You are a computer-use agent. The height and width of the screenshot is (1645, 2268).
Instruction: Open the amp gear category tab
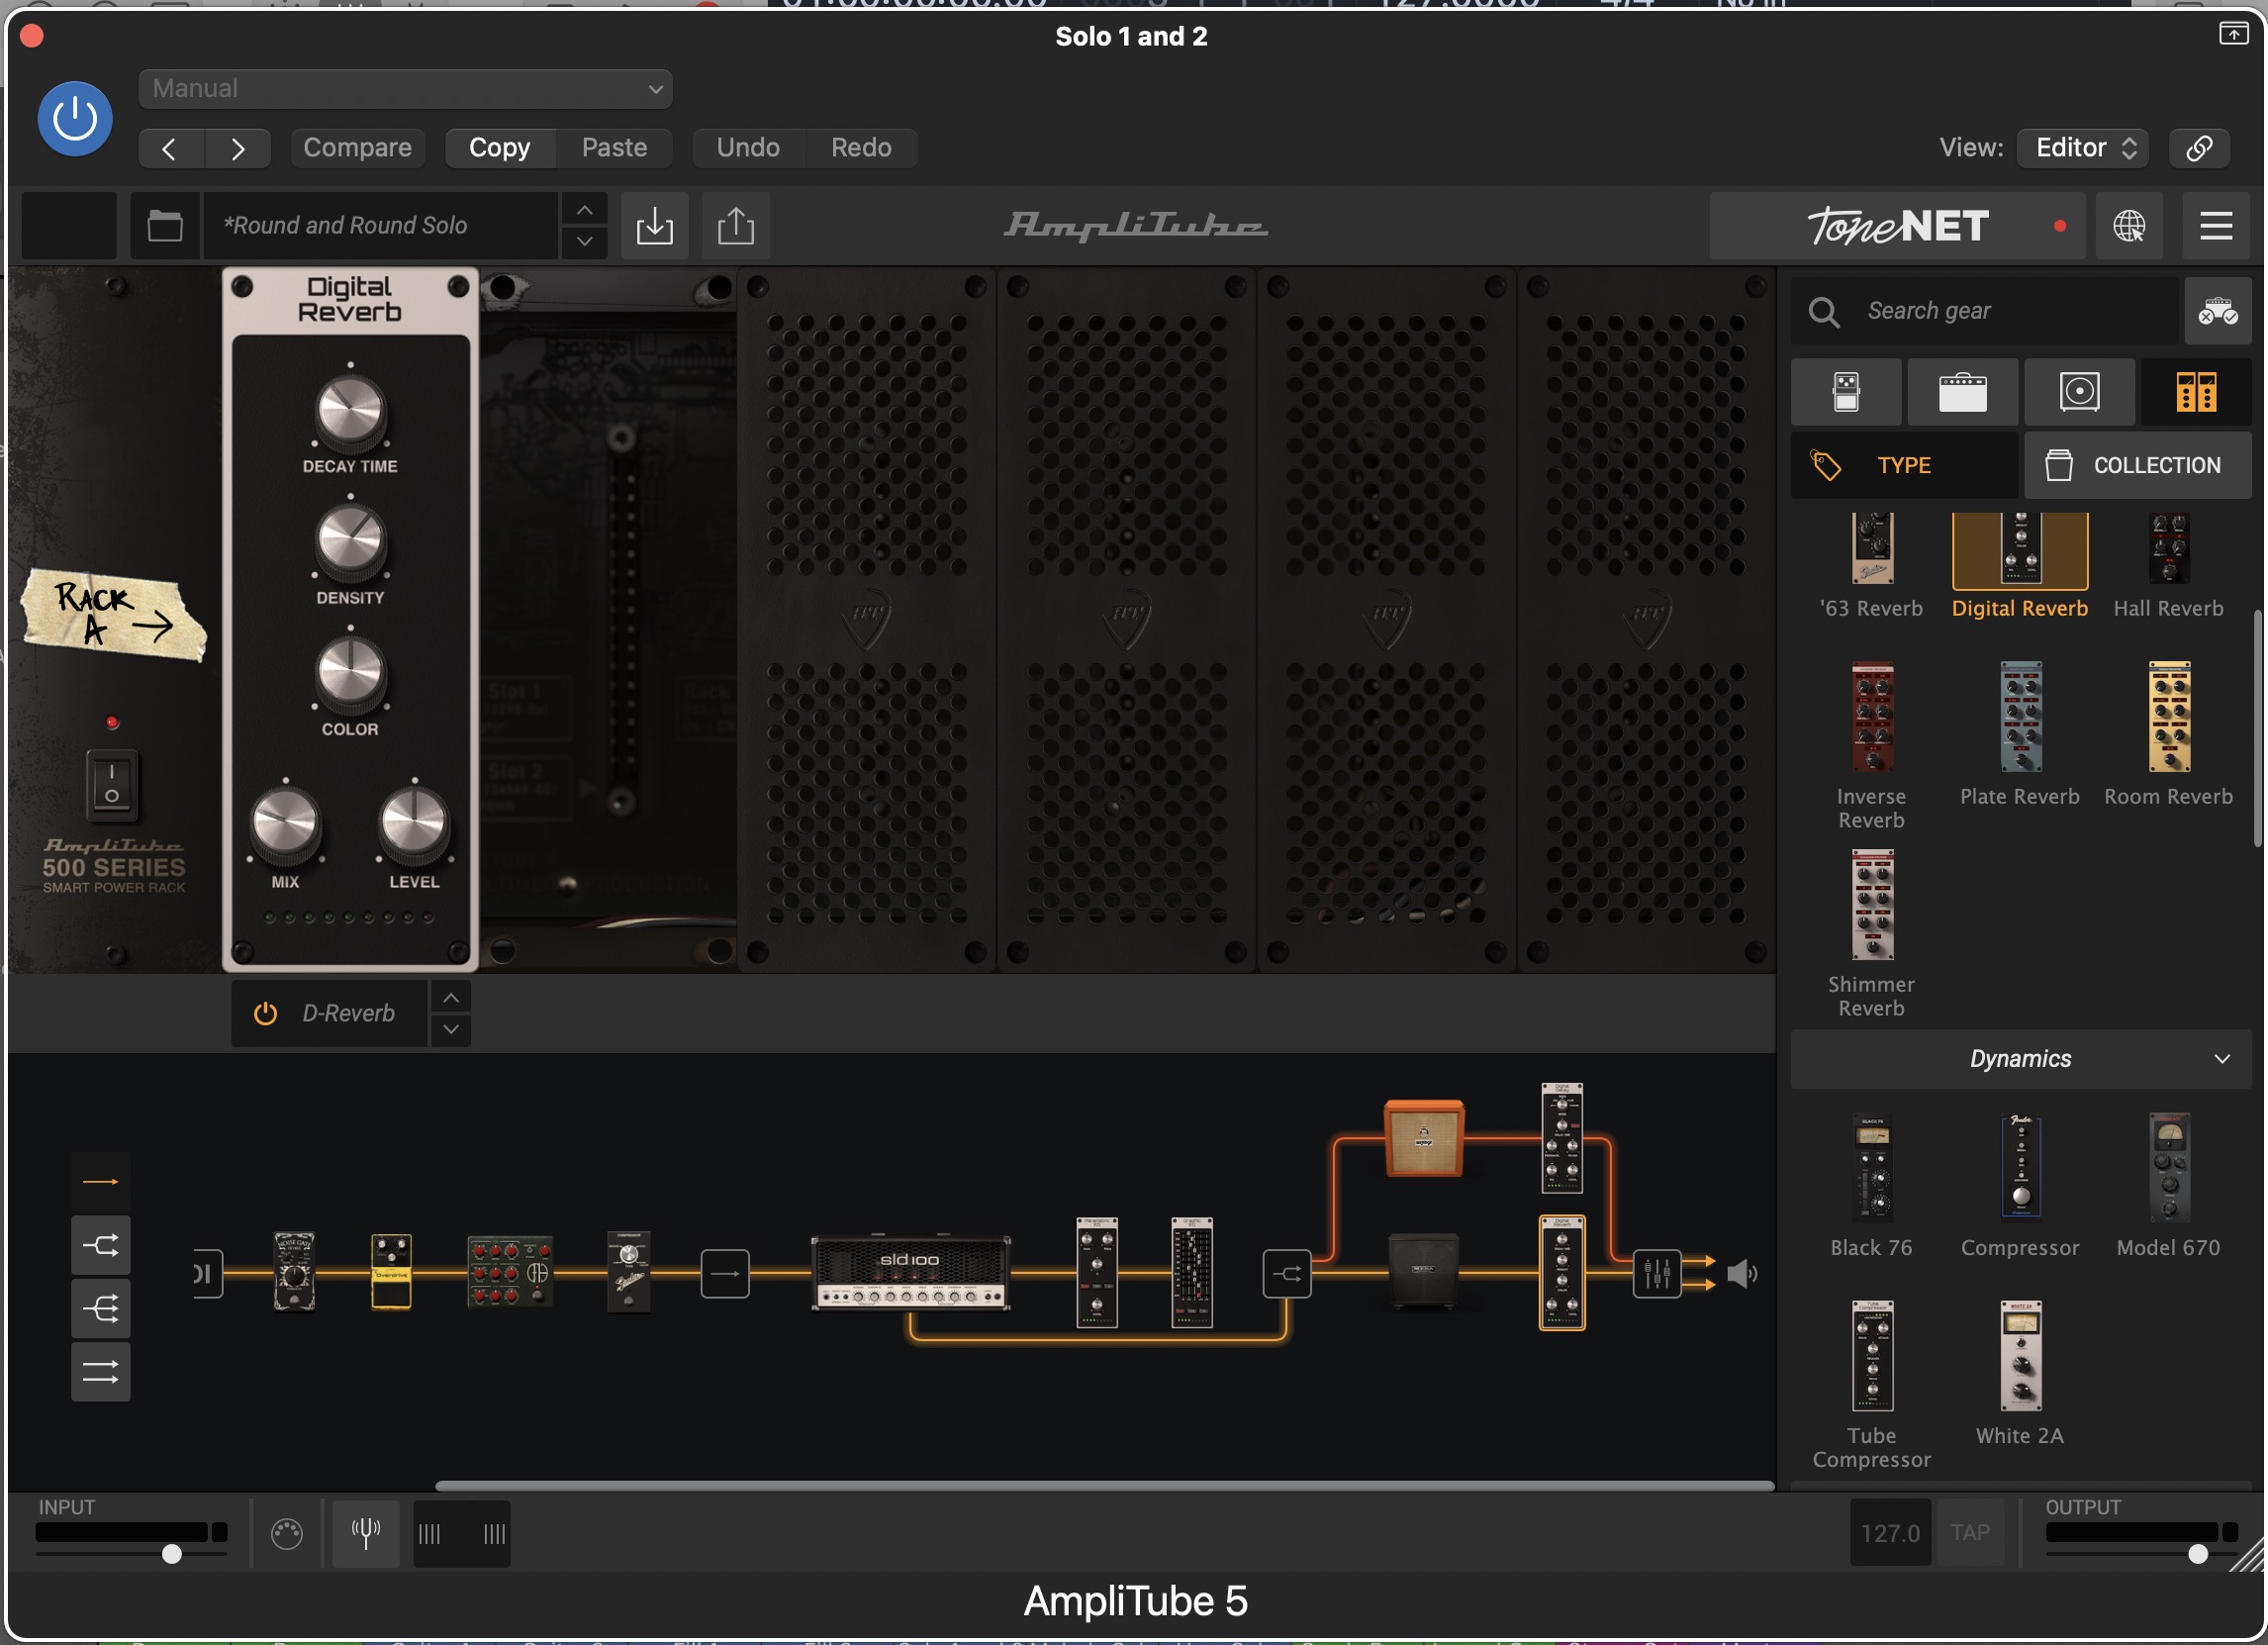coord(1963,392)
